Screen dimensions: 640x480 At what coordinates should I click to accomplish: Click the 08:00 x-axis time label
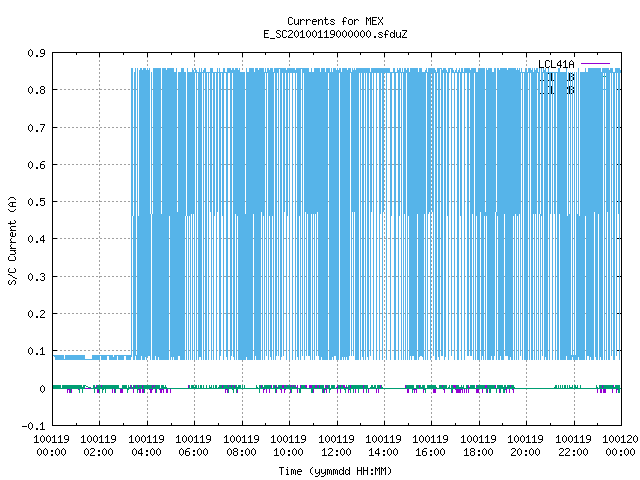[241, 452]
